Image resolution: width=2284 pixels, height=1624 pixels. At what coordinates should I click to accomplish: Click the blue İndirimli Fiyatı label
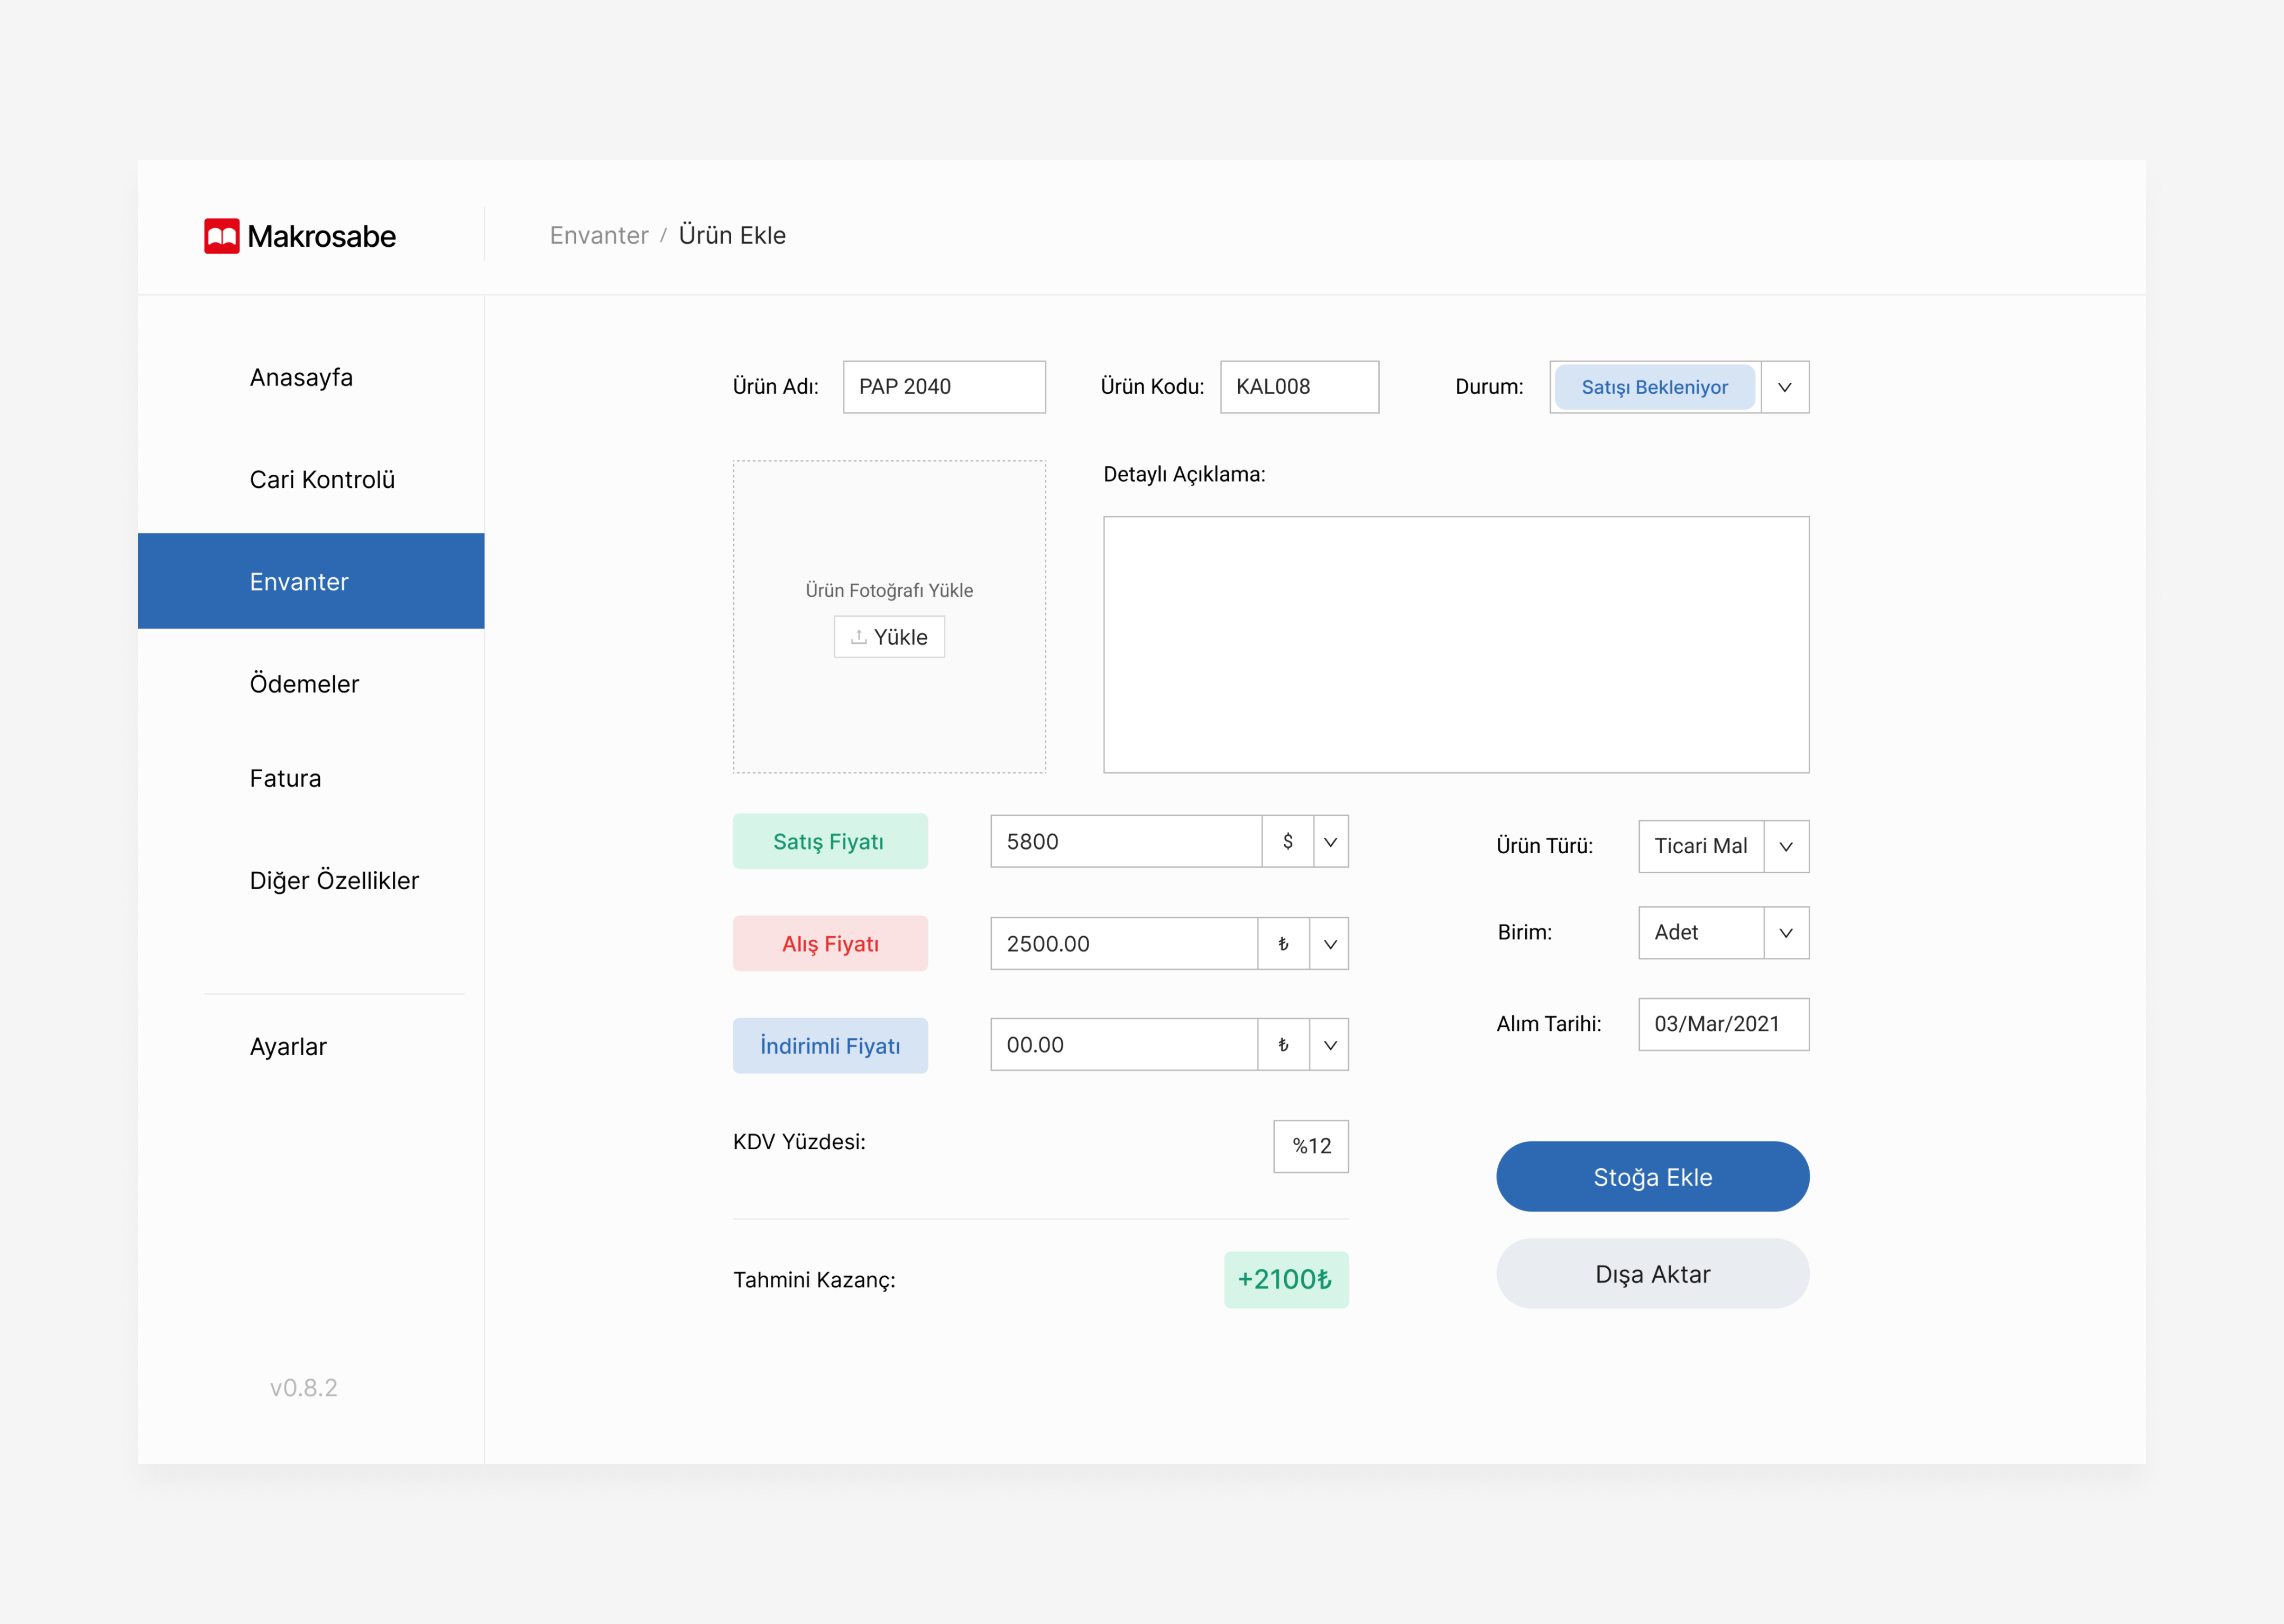coord(830,1046)
